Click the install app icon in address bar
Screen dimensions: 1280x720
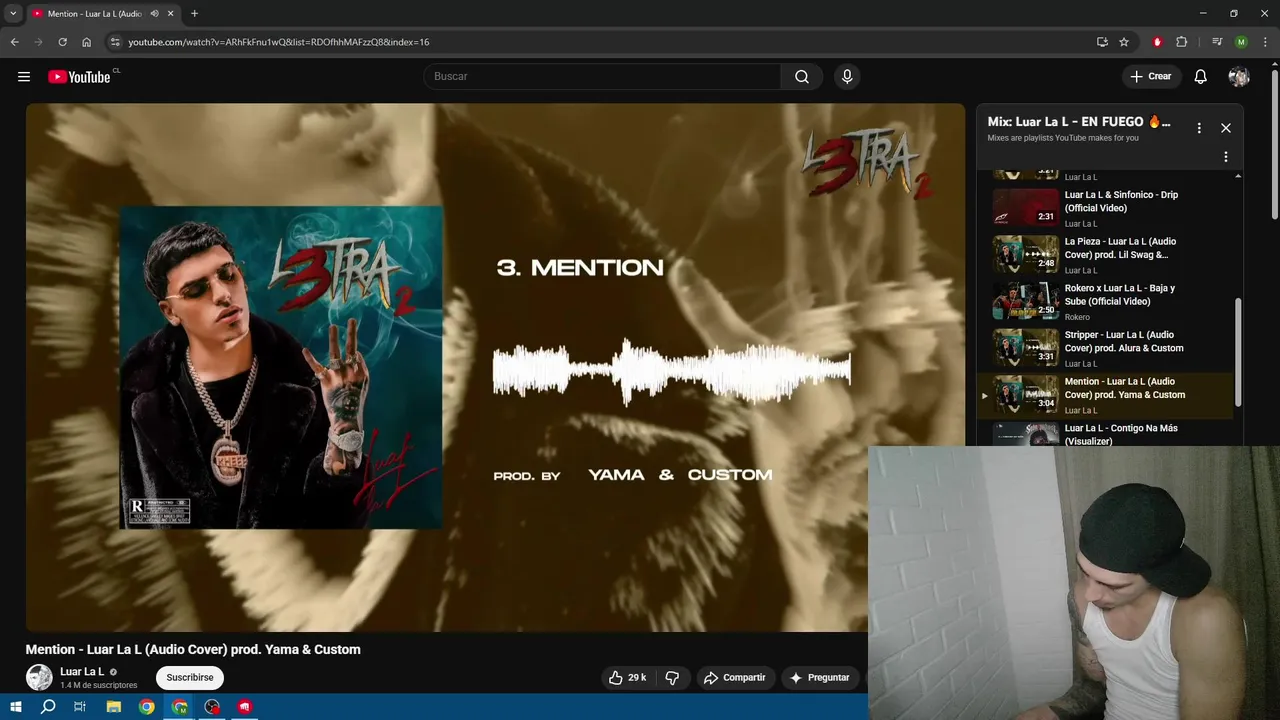pyautogui.click(x=1102, y=42)
